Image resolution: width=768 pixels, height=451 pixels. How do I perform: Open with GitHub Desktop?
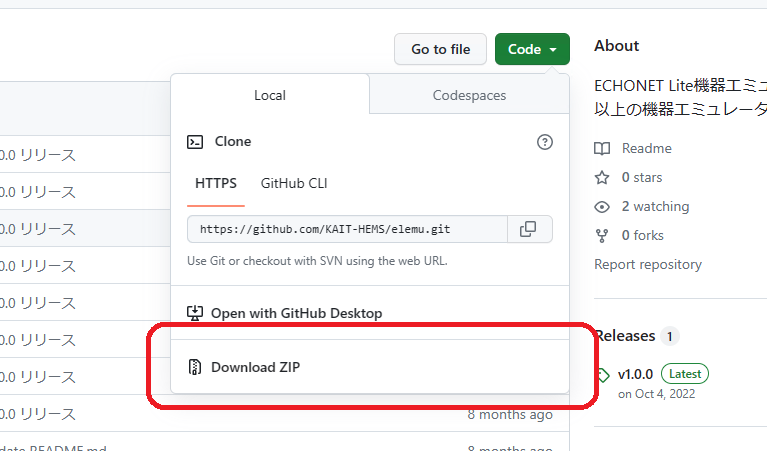point(296,313)
